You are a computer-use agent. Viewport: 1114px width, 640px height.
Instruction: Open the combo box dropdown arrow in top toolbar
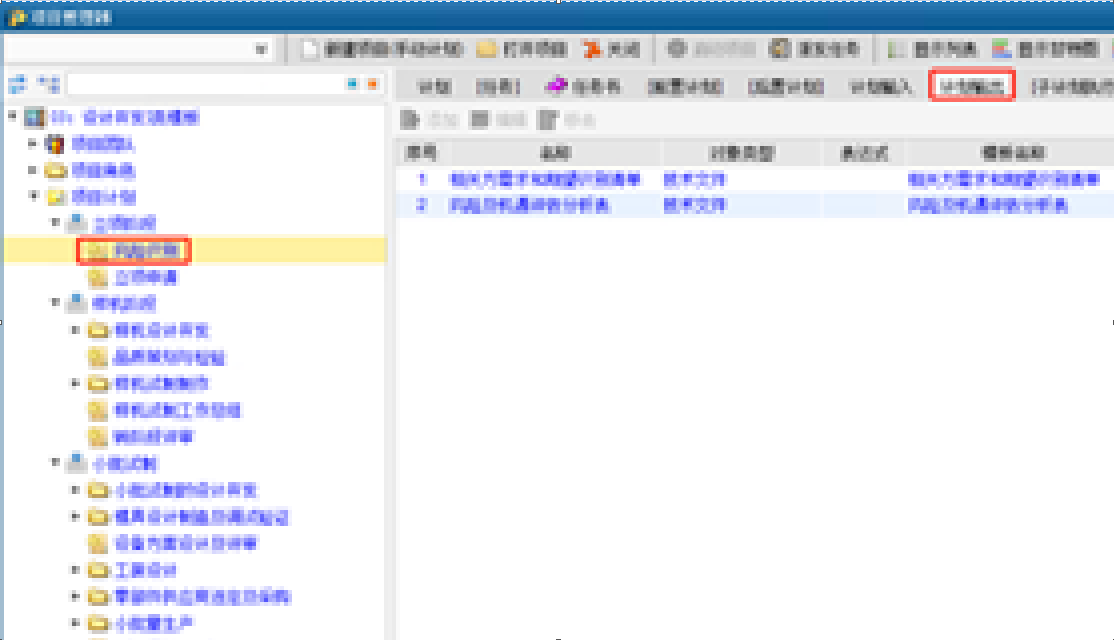click(x=261, y=49)
